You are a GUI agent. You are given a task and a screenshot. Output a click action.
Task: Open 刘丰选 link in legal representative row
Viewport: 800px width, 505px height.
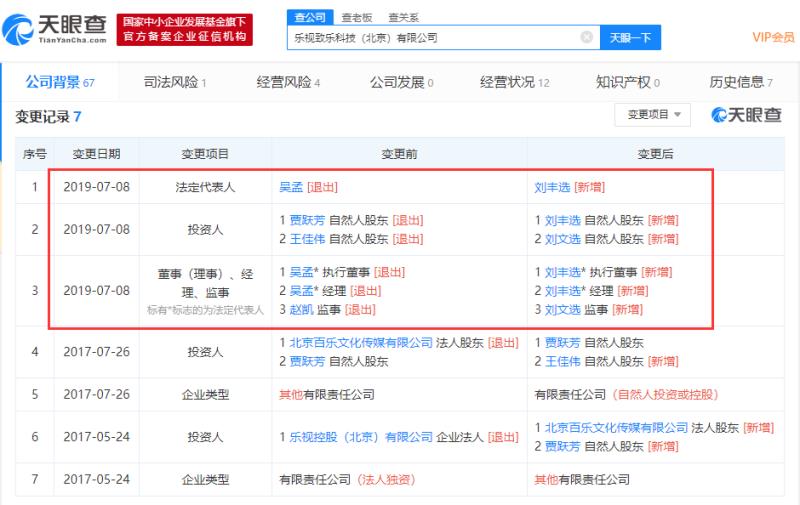(552, 187)
